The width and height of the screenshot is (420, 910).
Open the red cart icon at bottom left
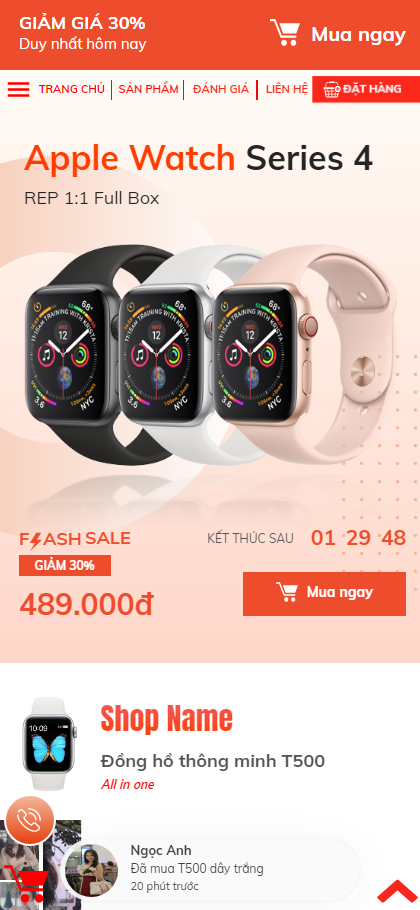click(x=24, y=883)
